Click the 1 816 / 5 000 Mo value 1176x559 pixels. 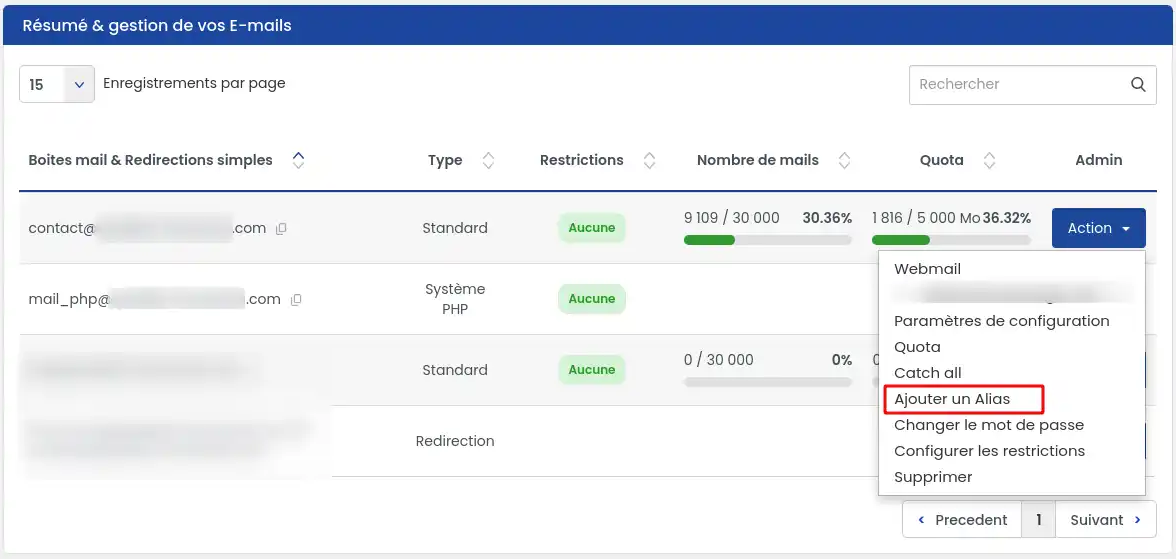pos(926,218)
